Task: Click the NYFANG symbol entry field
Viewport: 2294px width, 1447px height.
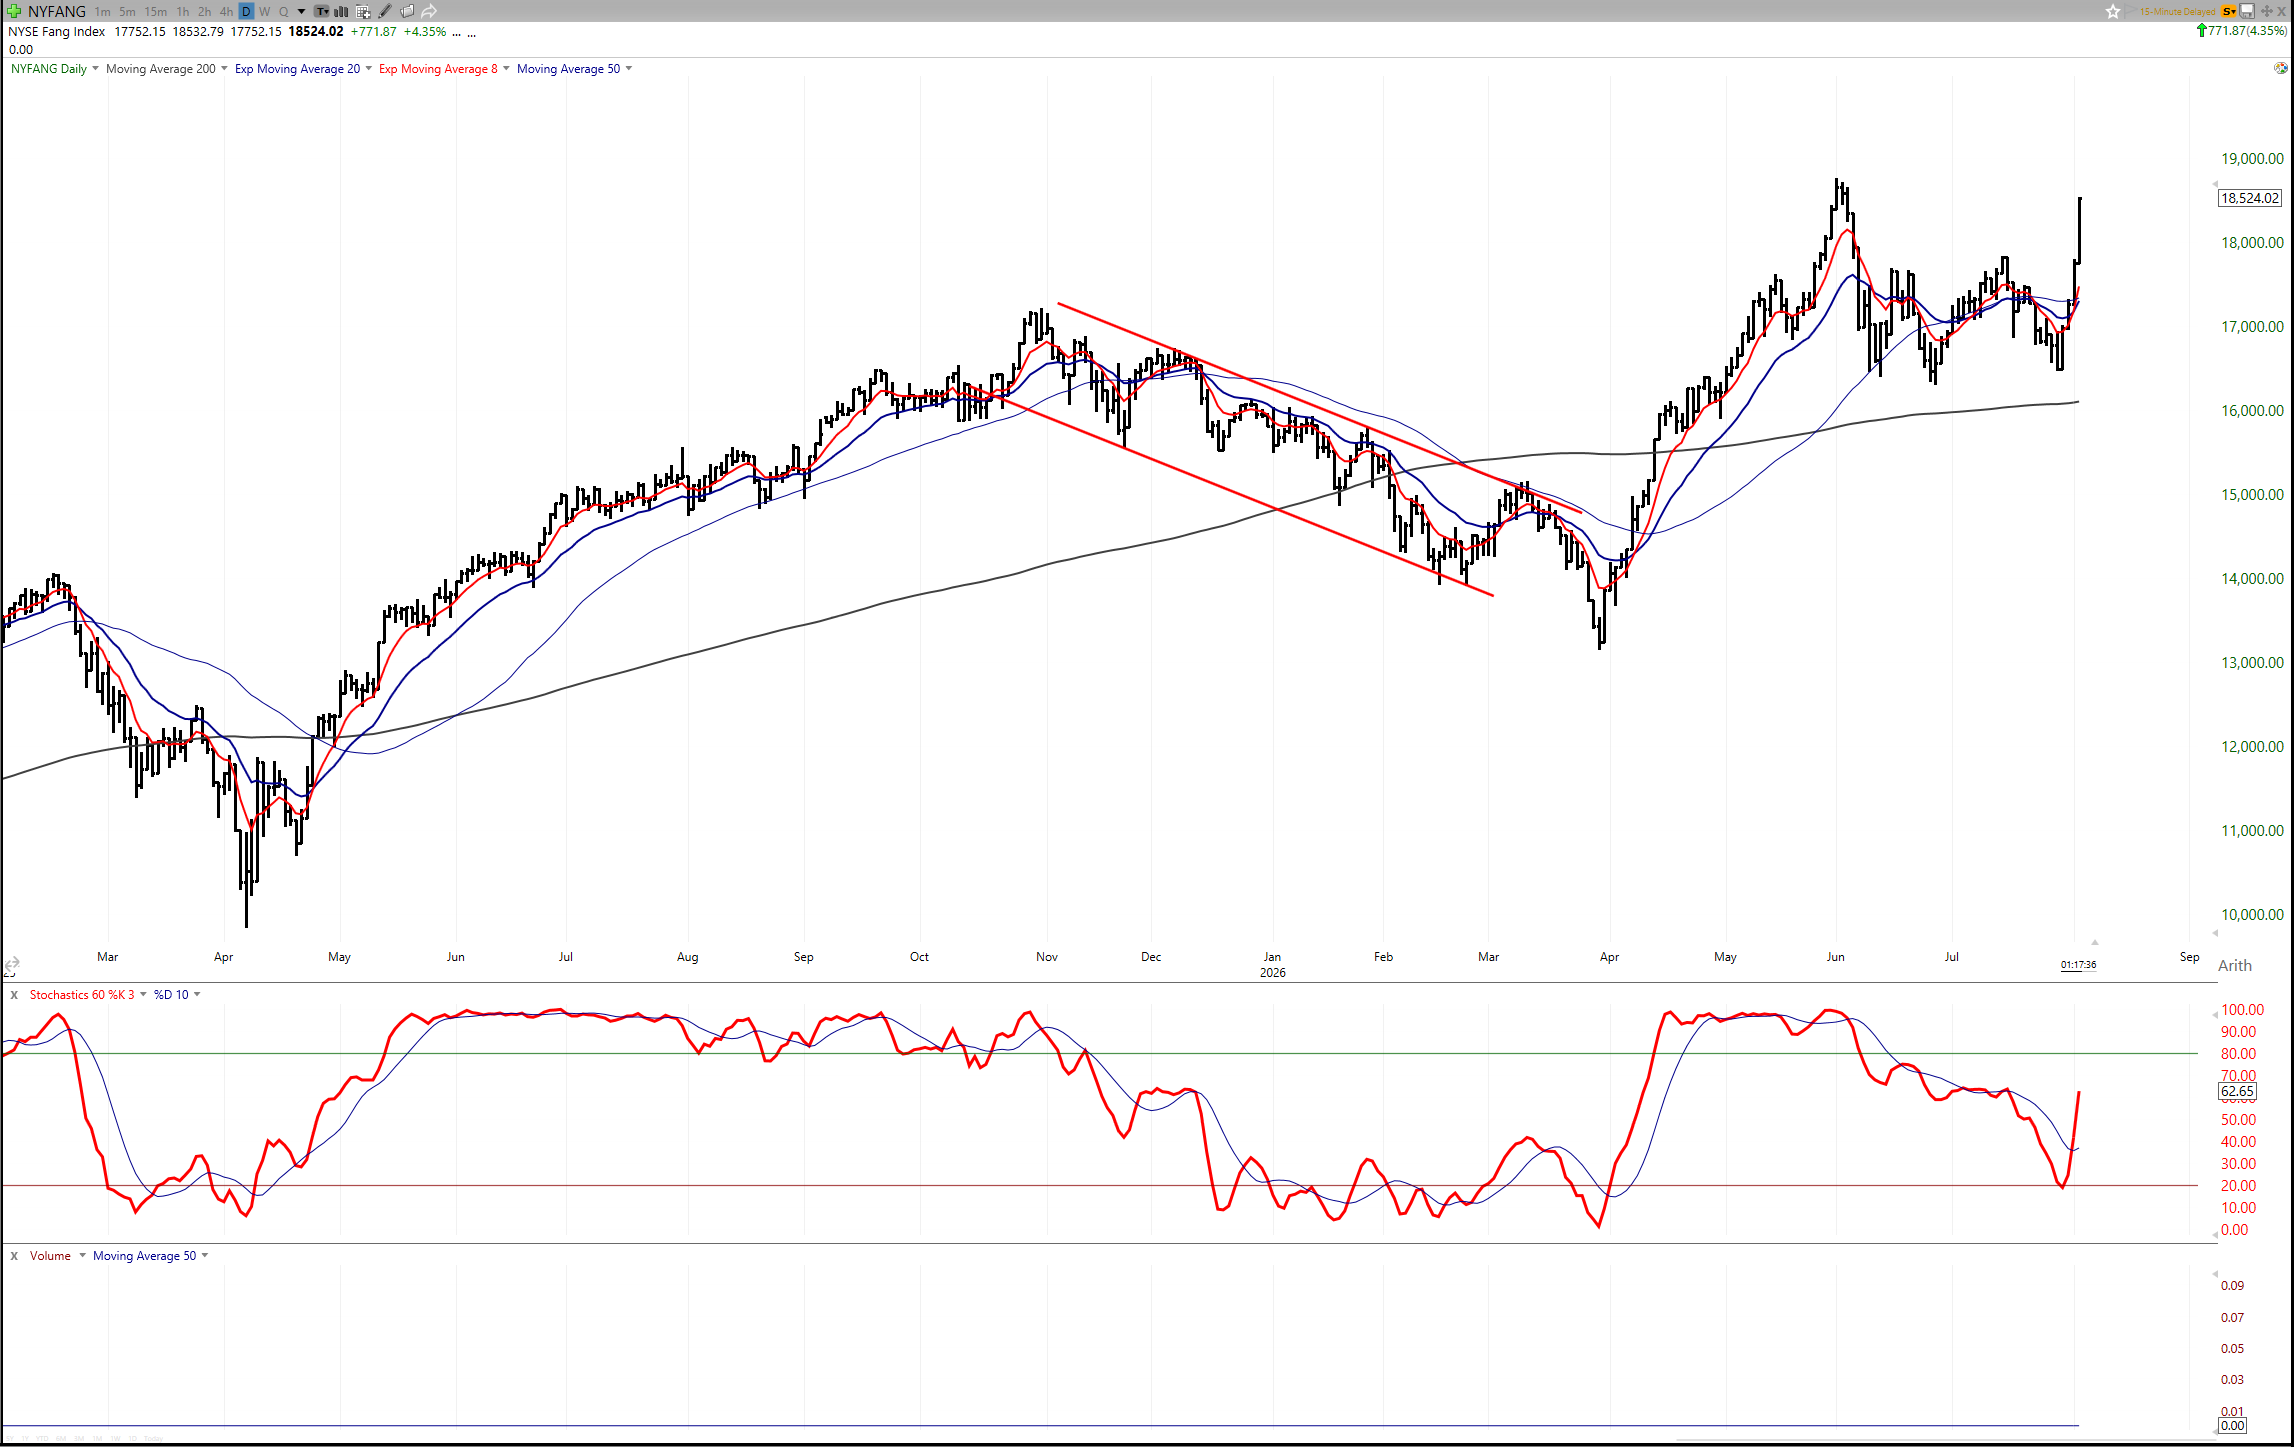Action: [57, 12]
